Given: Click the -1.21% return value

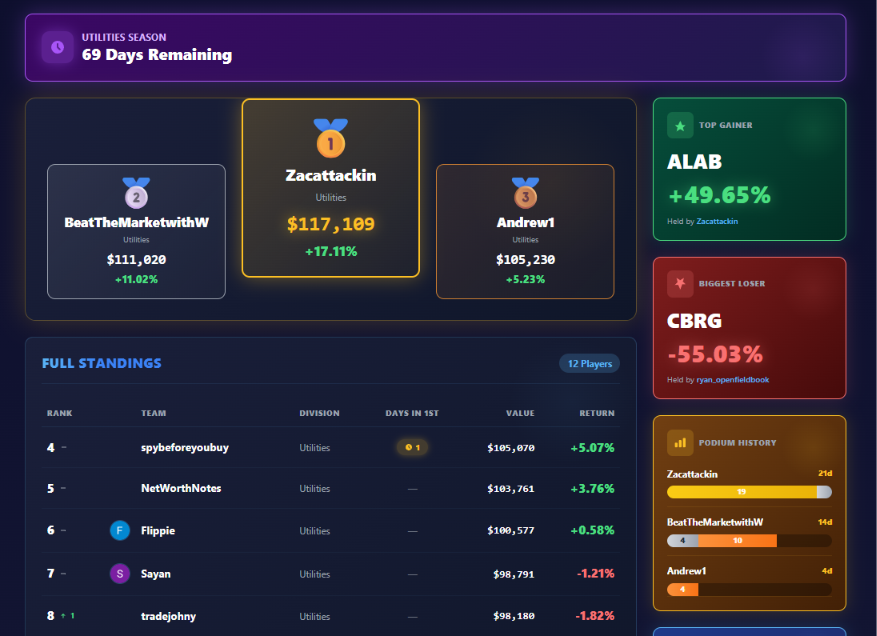Looking at the screenshot, I should (596, 573).
